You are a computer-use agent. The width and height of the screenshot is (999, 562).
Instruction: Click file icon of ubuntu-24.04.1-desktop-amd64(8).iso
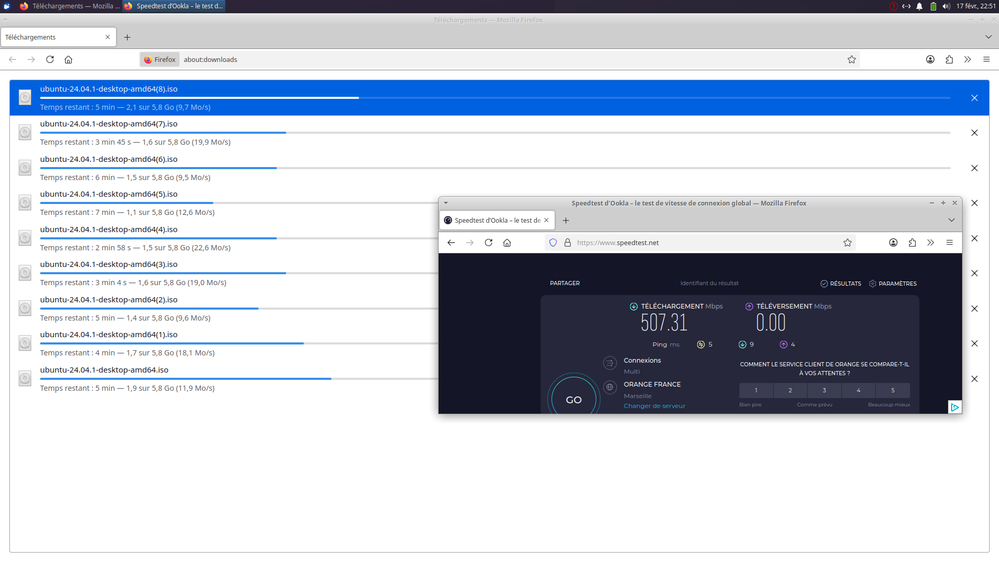click(25, 97)
